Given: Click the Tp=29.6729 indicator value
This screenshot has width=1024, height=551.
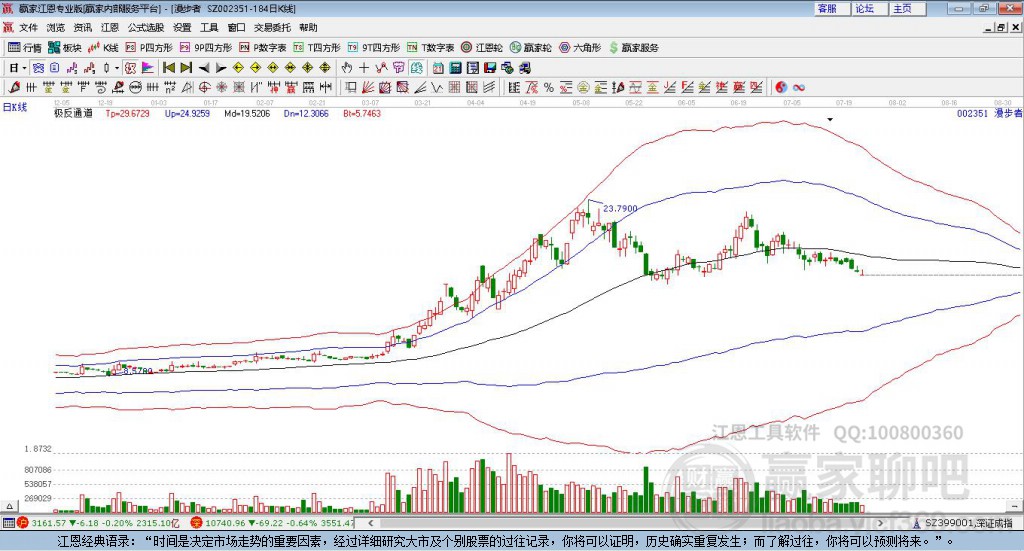Looking at the screenshot, I should tap(127, 114).
